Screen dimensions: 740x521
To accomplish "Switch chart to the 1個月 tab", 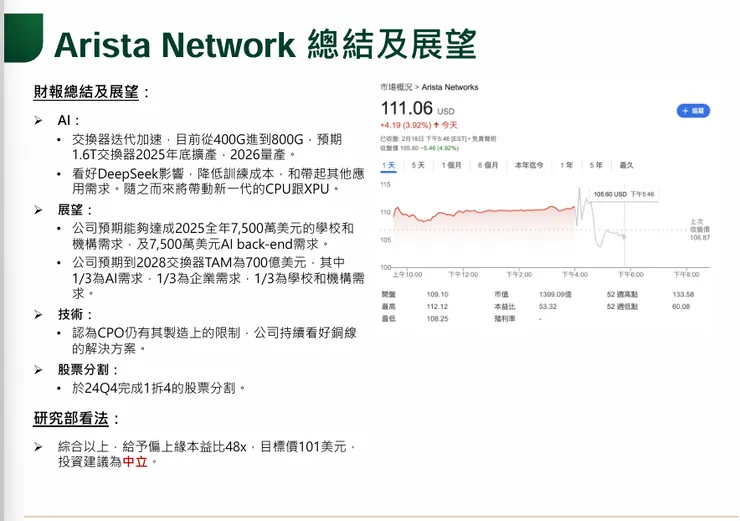I will 451,165.
